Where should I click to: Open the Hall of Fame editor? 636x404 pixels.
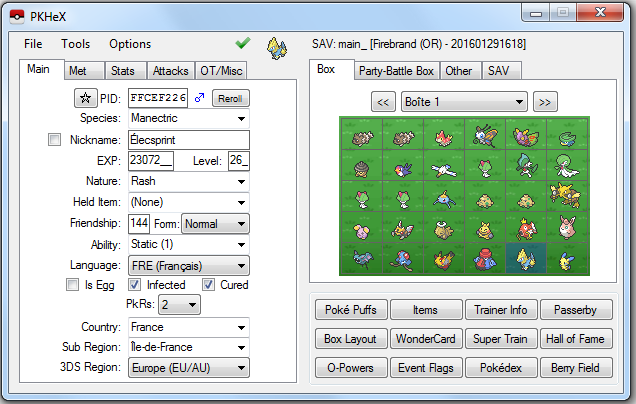point(576,339)
